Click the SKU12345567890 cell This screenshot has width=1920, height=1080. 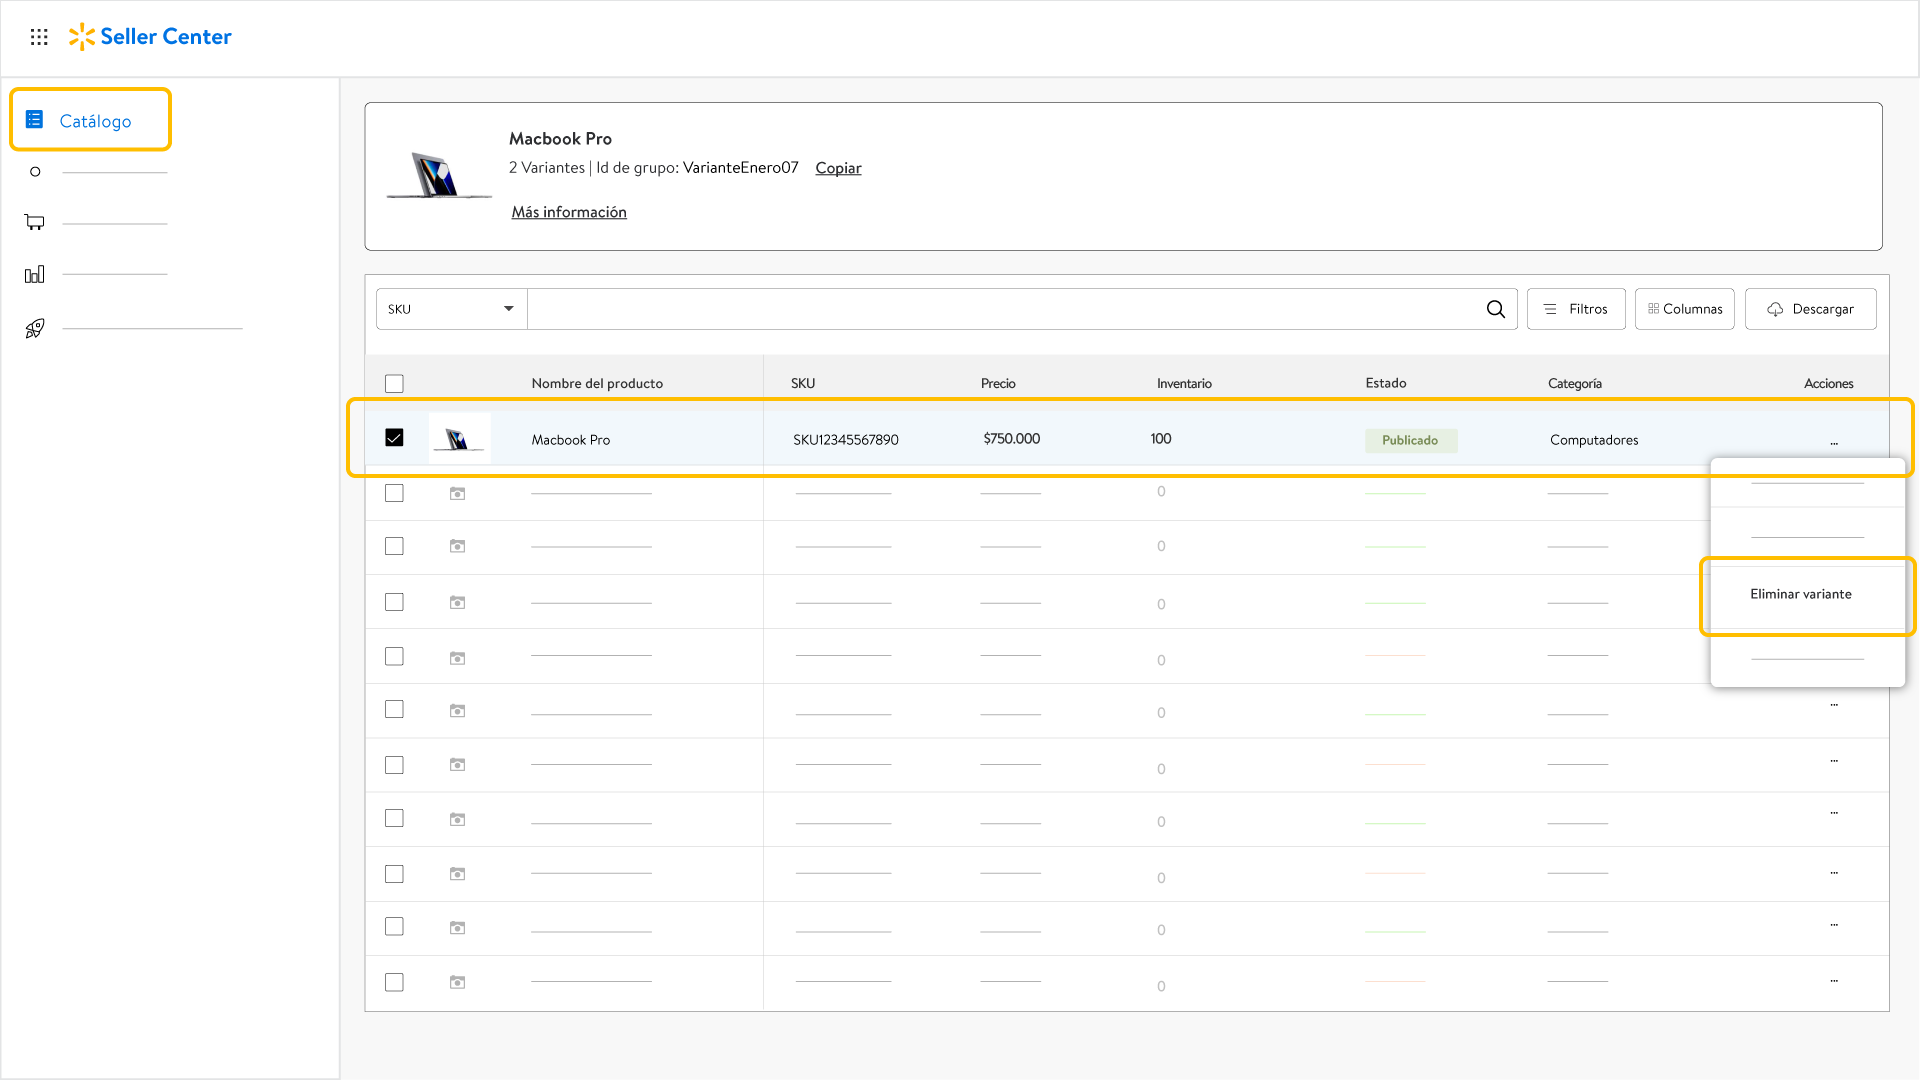tap(846, 440)
